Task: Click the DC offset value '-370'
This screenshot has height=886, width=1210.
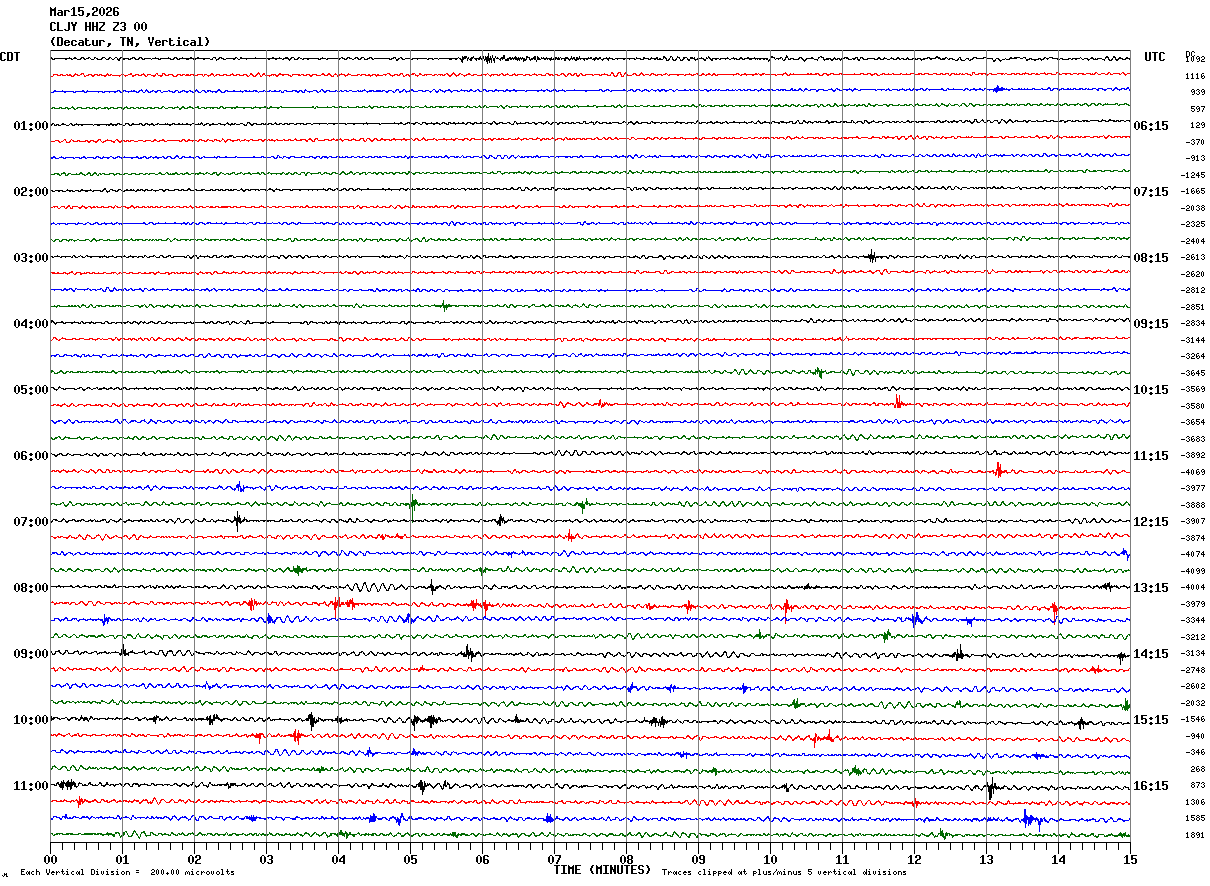Action: click(x=1195, y=142)
